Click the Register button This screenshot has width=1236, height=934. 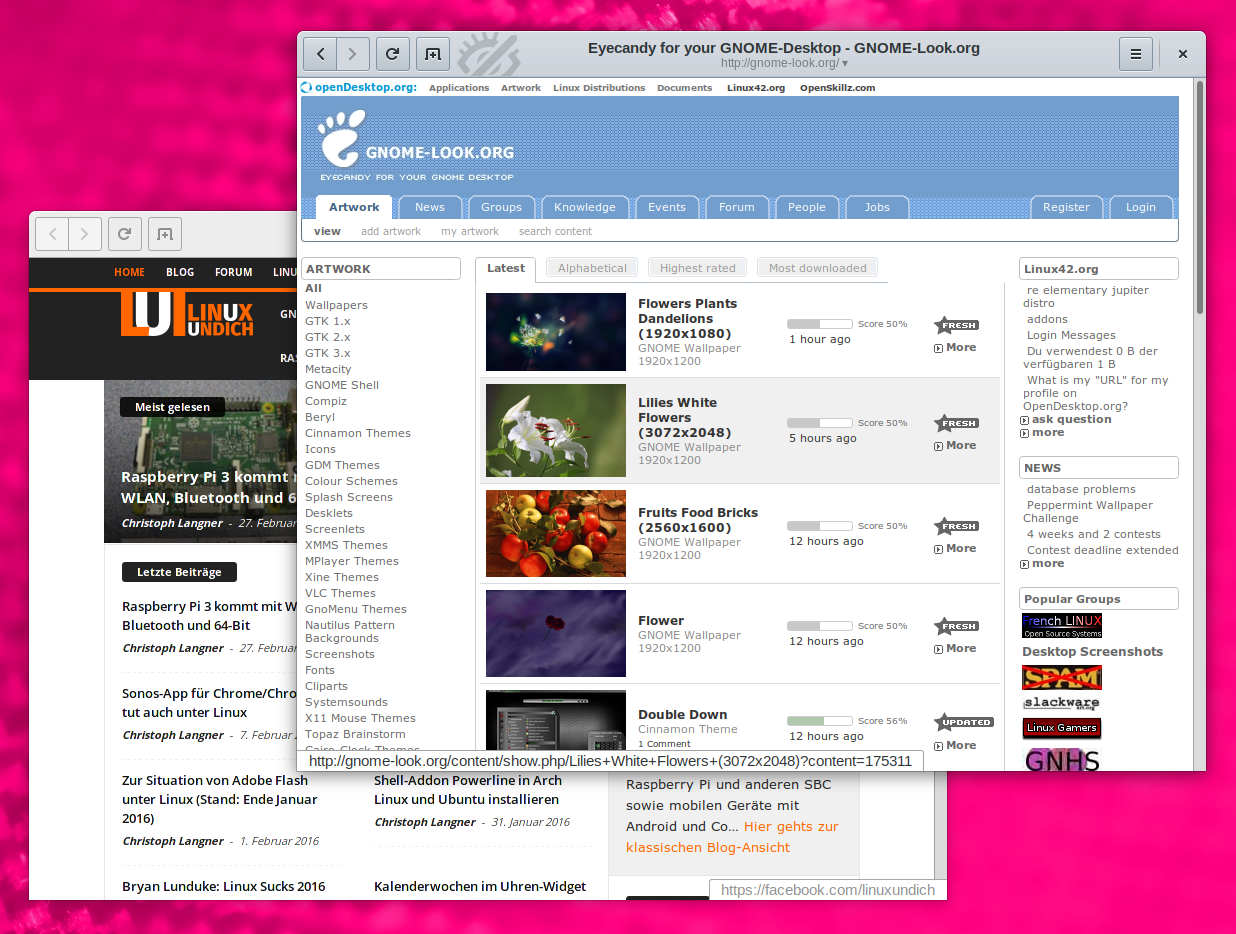1066,207
